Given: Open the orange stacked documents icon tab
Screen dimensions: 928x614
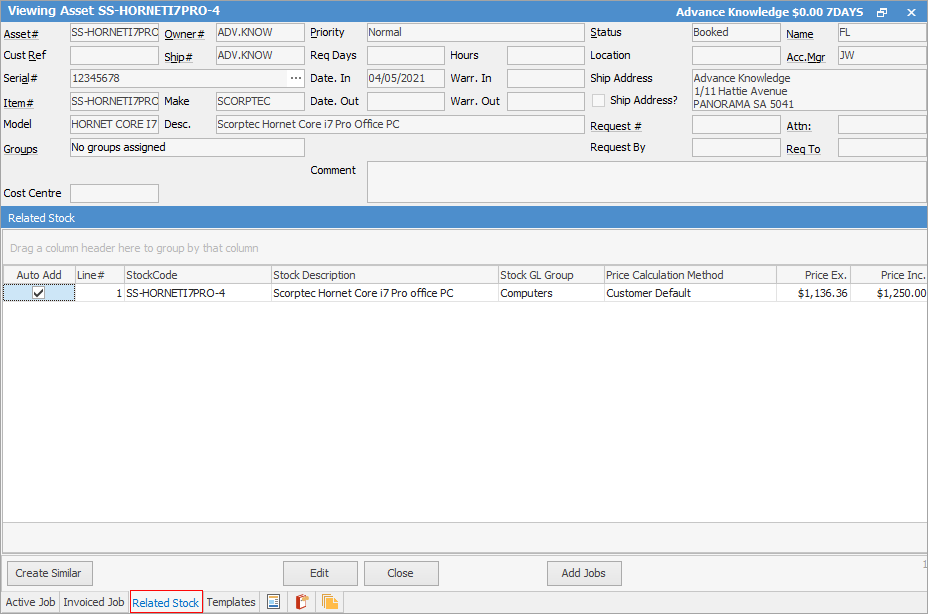Looking at the screenshot, I should pyautogui.click(x=330, y=602).
